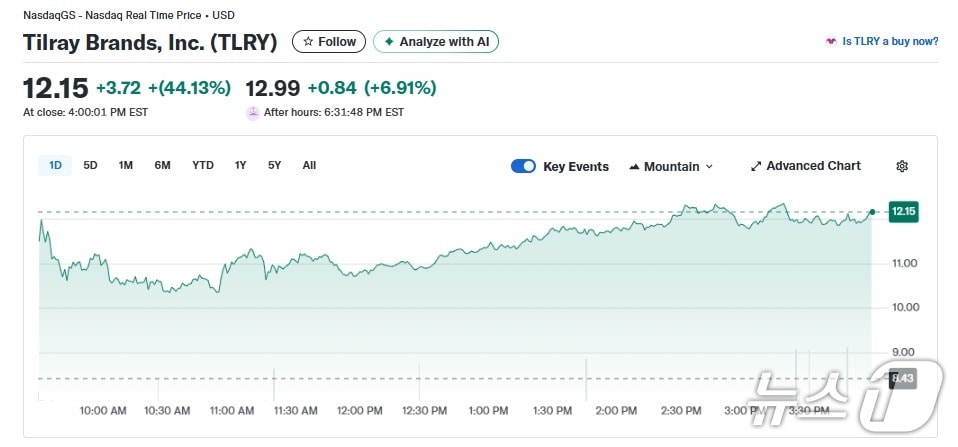Open the Is TLRY a buy now link
The width and height of the screenshot is (958, 447).
click(890, 42)
